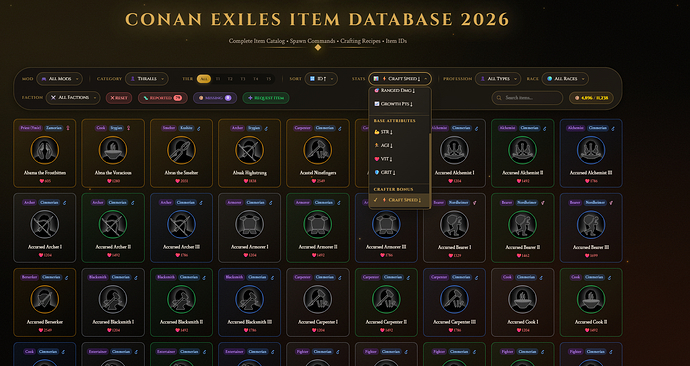Select Accursed Cook I bowl icon
The width and height of the screenshot is (690, 366).
(x=522, y=299)
